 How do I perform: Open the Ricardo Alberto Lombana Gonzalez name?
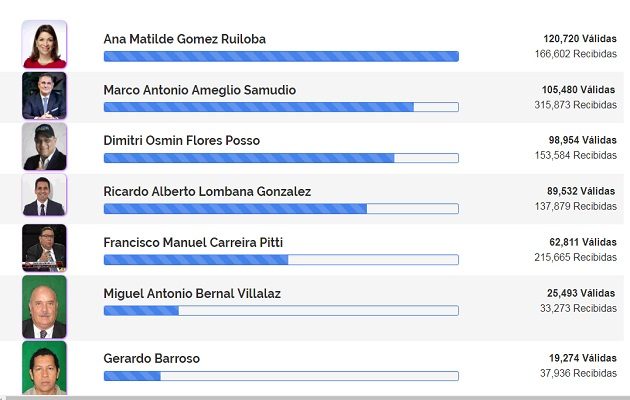[x=207, y=192]
